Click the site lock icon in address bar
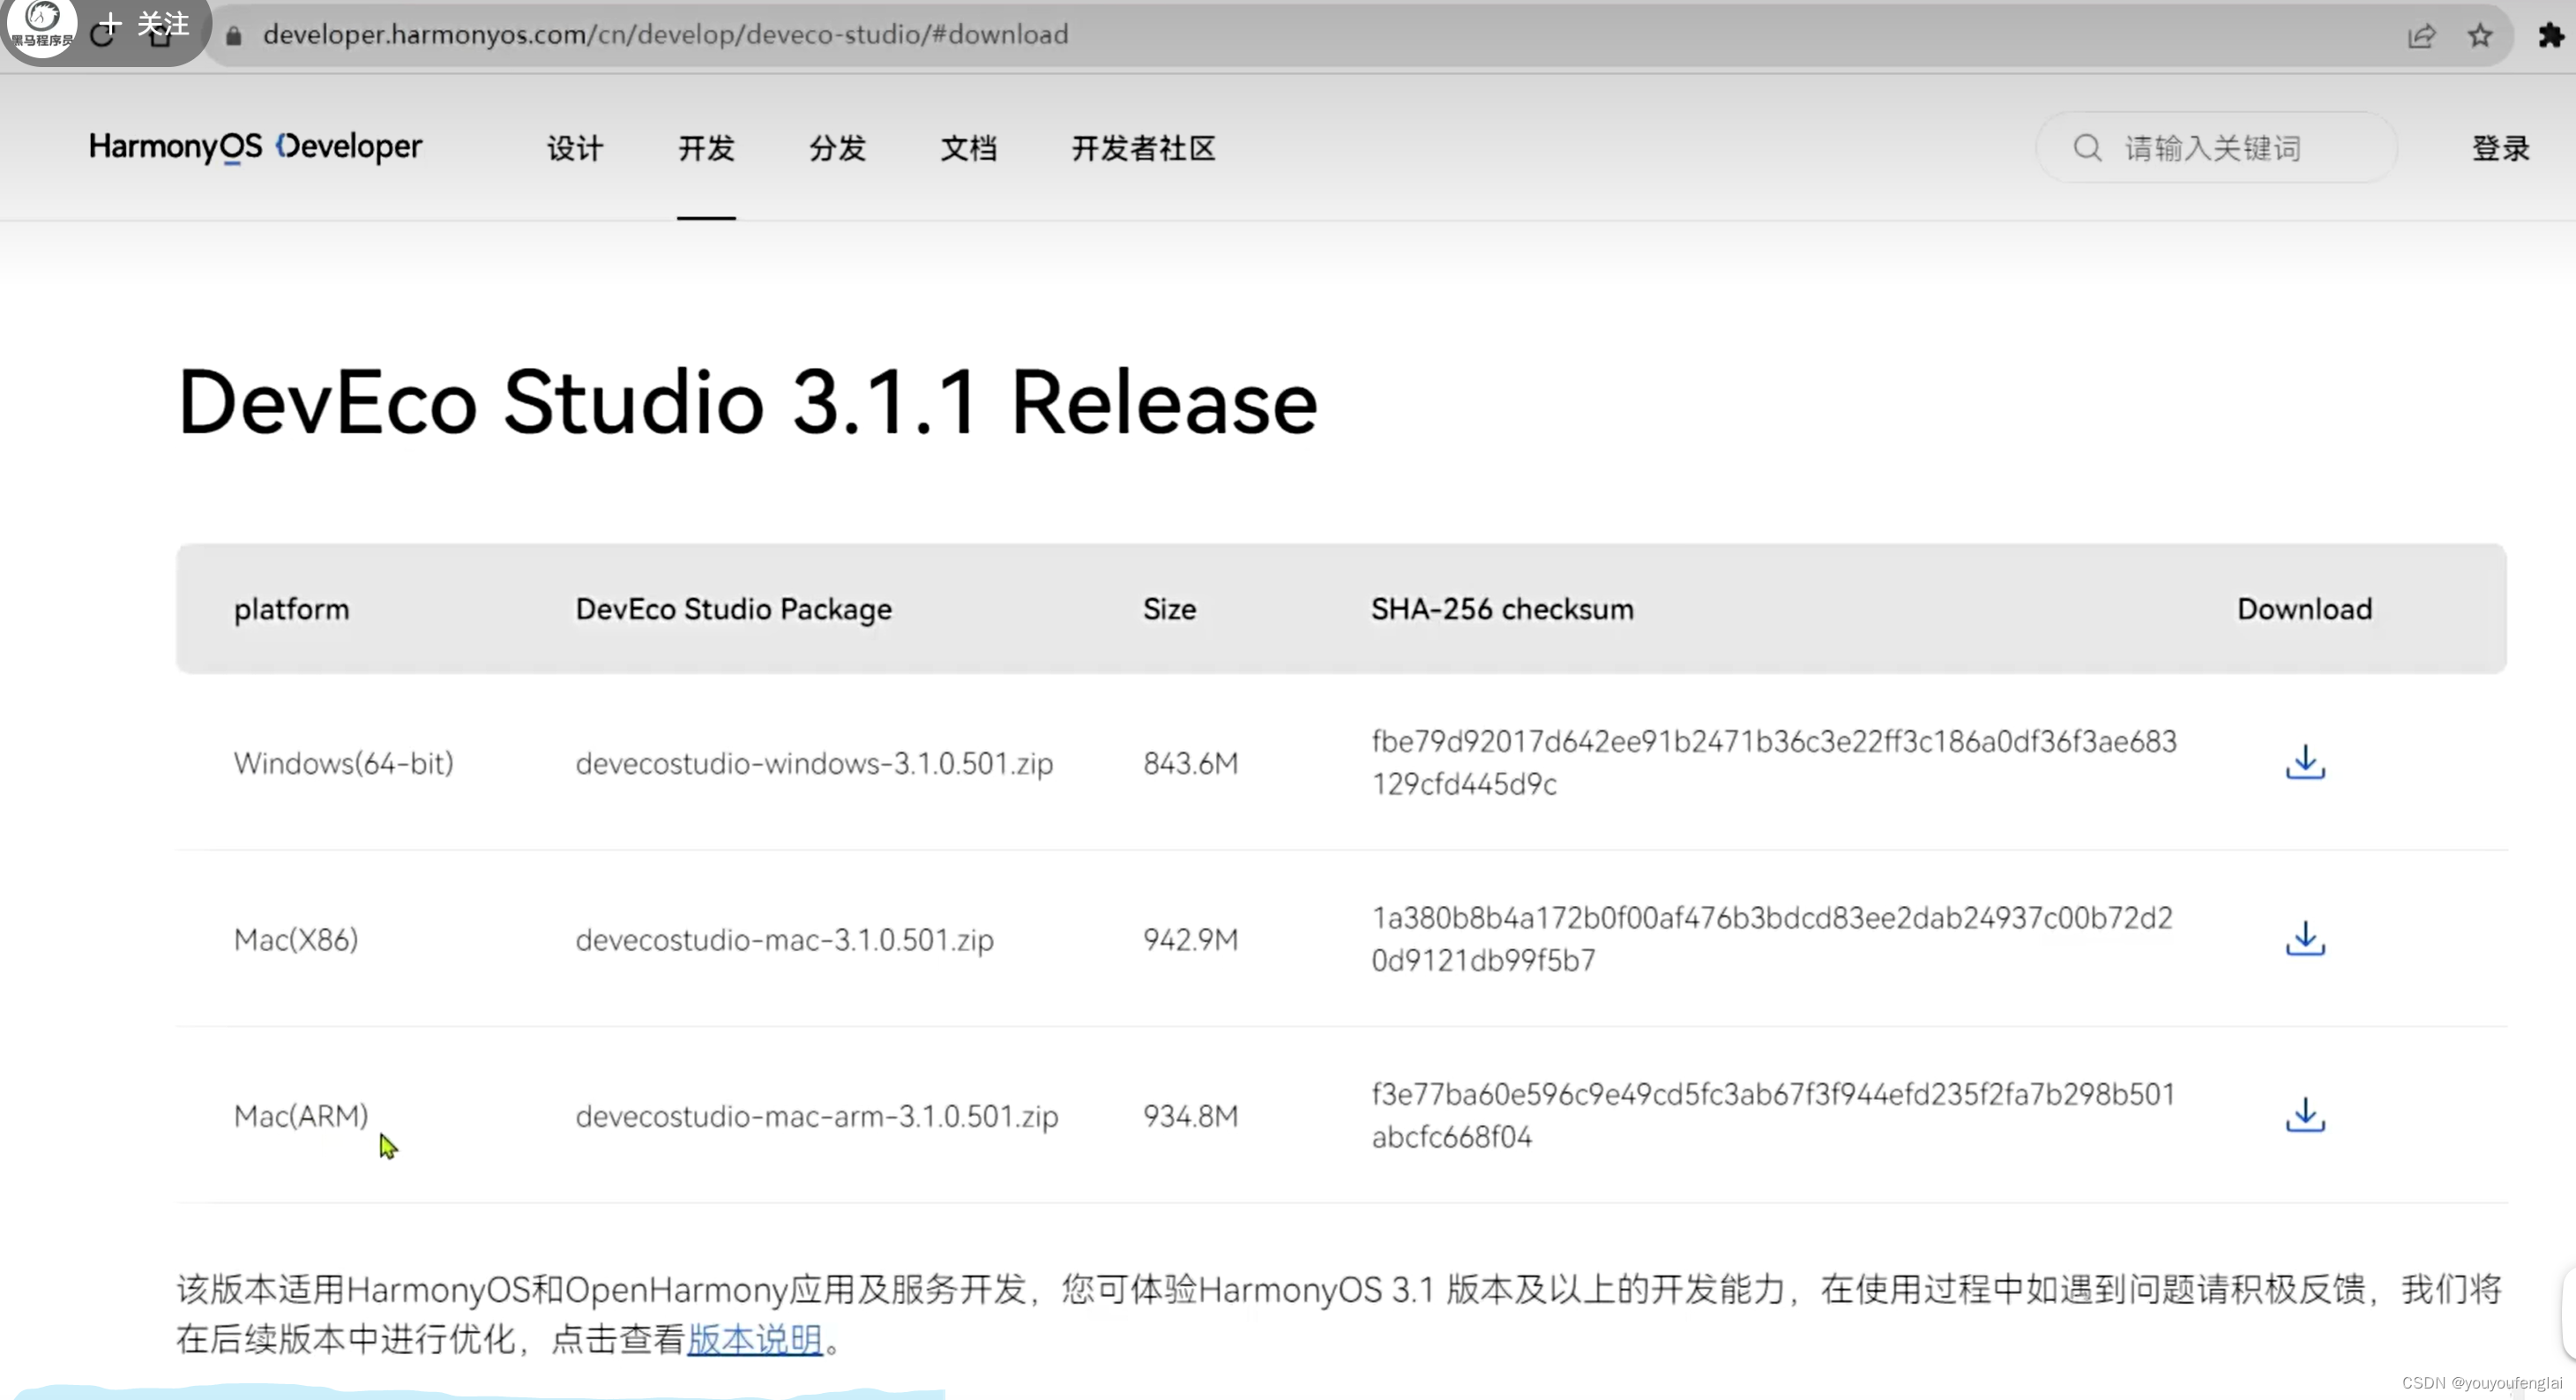2576x1400 pixels. pyautogui.click(x=234, y=36)
